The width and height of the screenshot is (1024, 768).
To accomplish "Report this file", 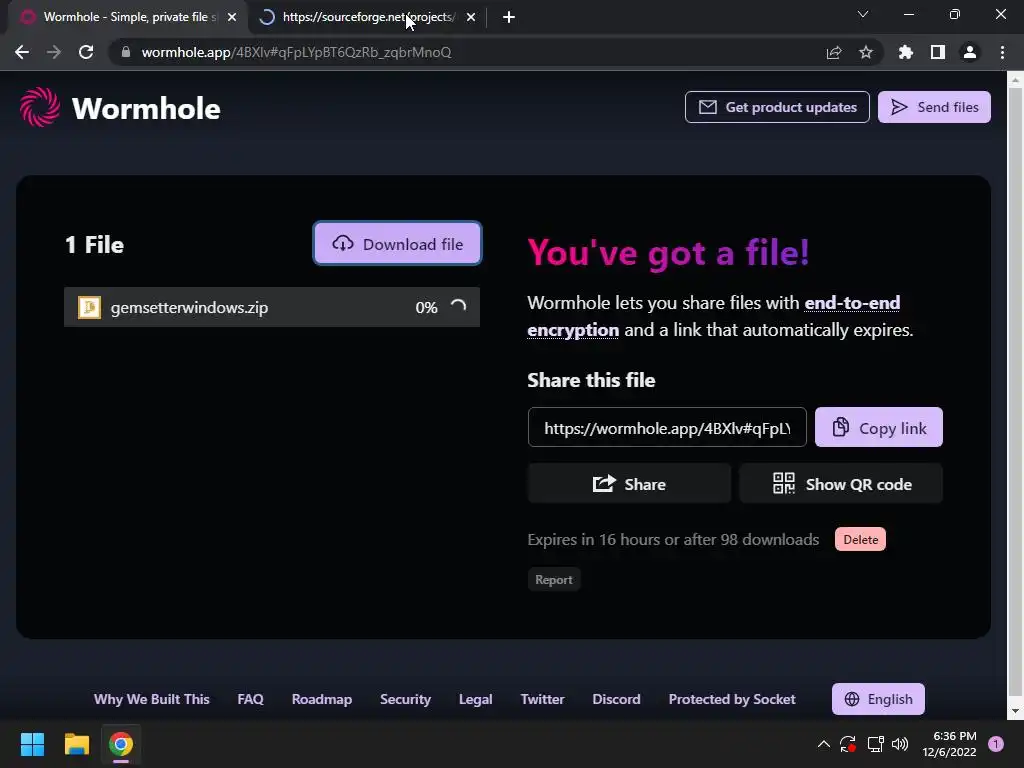I will coord(554,580).
